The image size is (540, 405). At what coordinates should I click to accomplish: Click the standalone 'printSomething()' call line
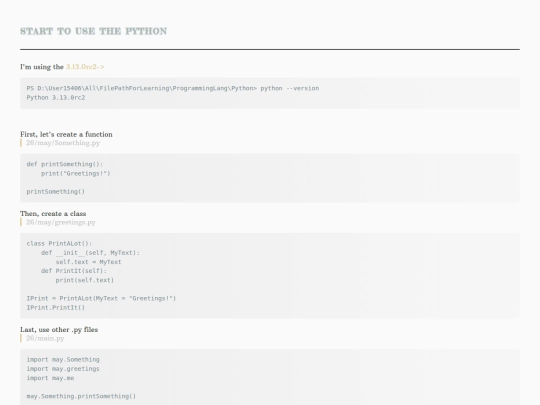coord(56,191)
